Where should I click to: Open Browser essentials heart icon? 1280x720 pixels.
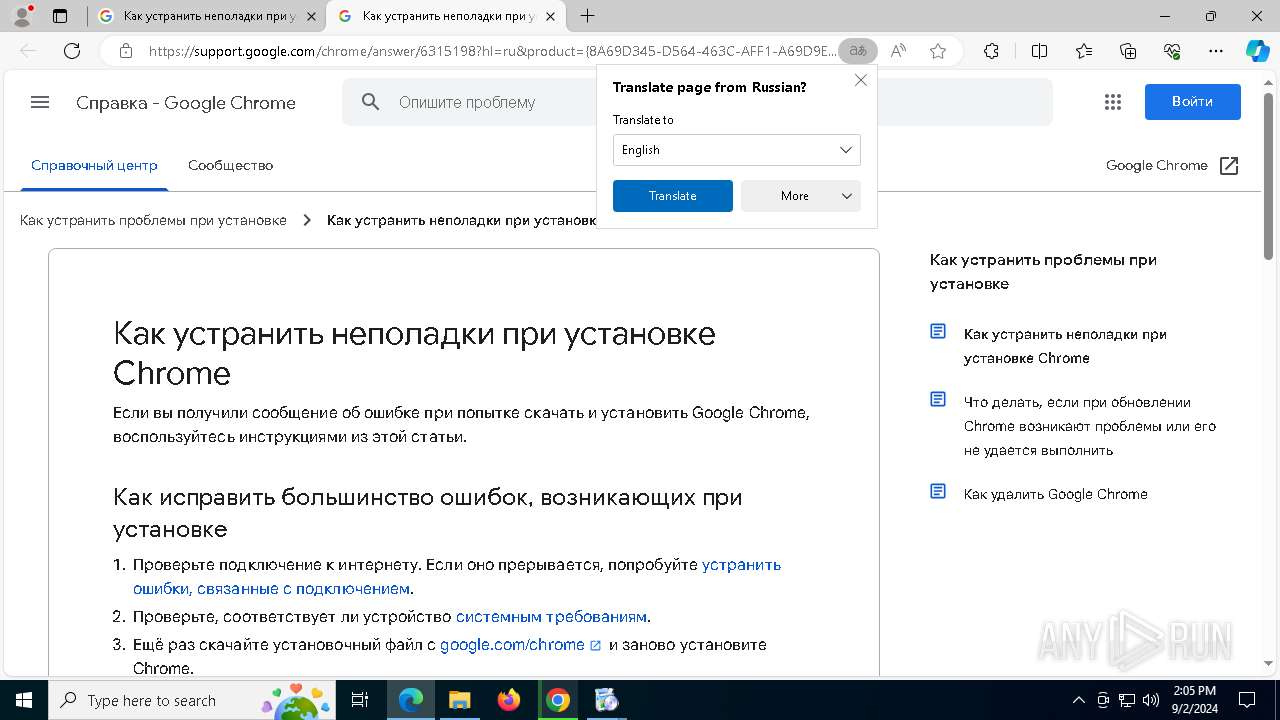tap(1172, 51)
